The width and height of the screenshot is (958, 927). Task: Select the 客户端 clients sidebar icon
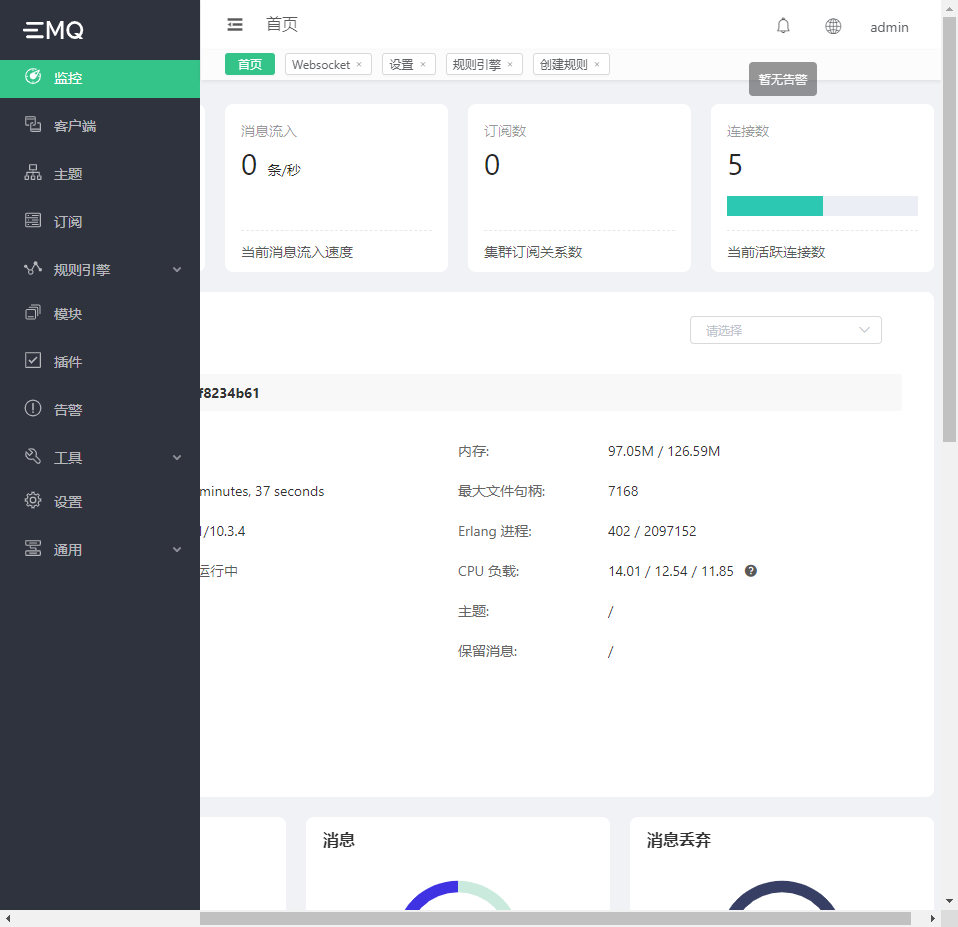31,125
